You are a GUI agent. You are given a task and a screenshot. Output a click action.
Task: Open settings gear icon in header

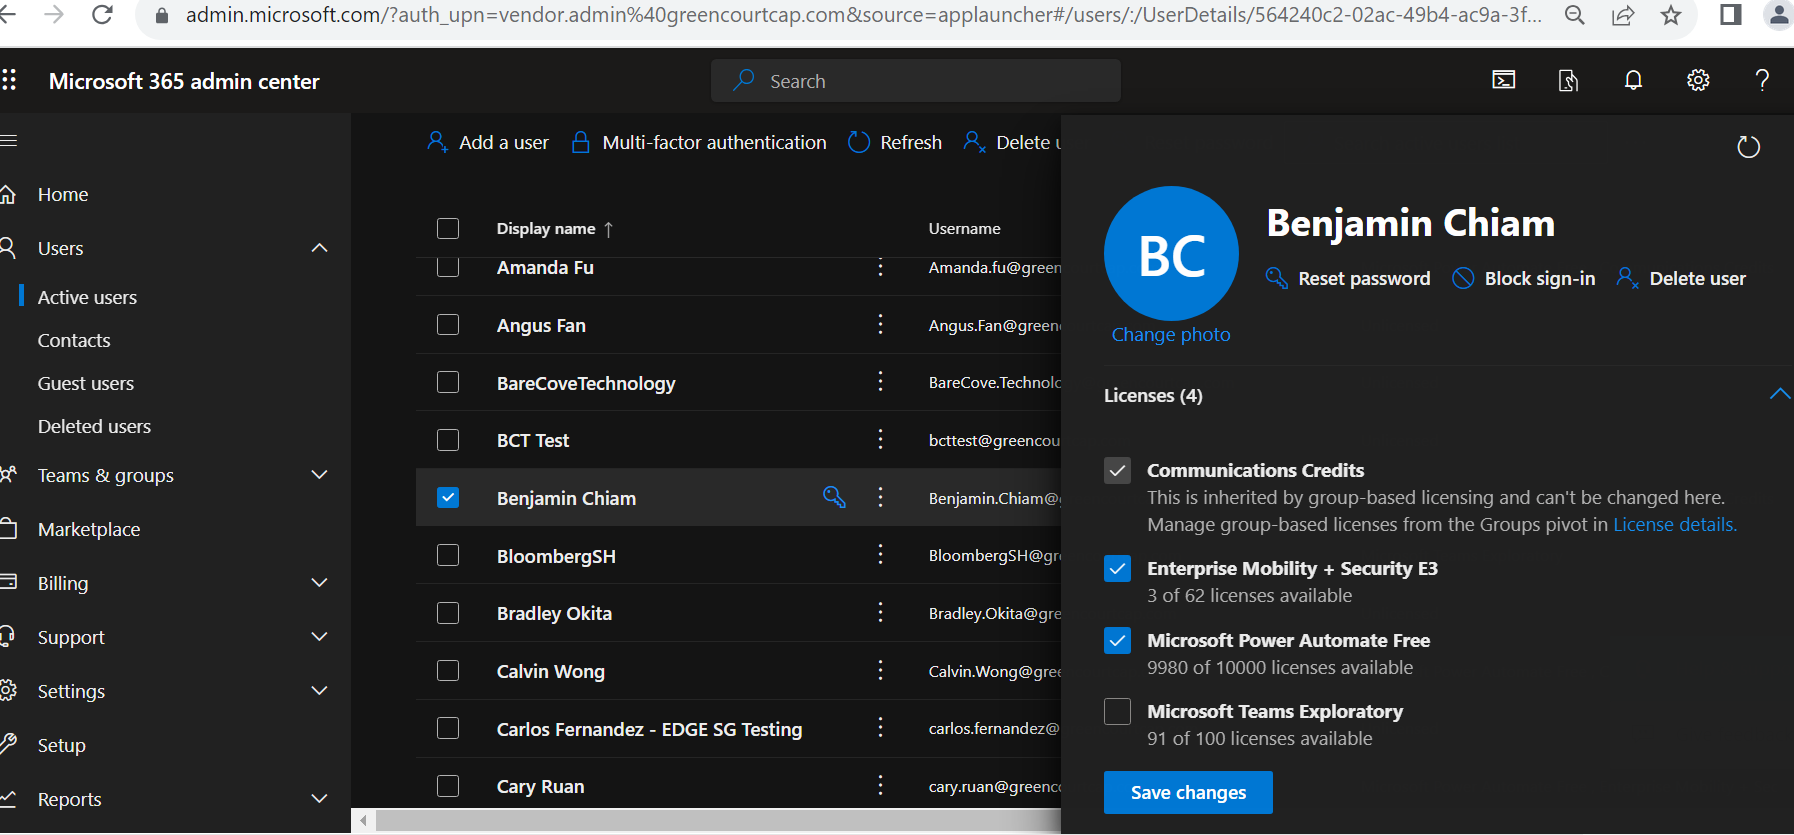(x=1698, y=80)
